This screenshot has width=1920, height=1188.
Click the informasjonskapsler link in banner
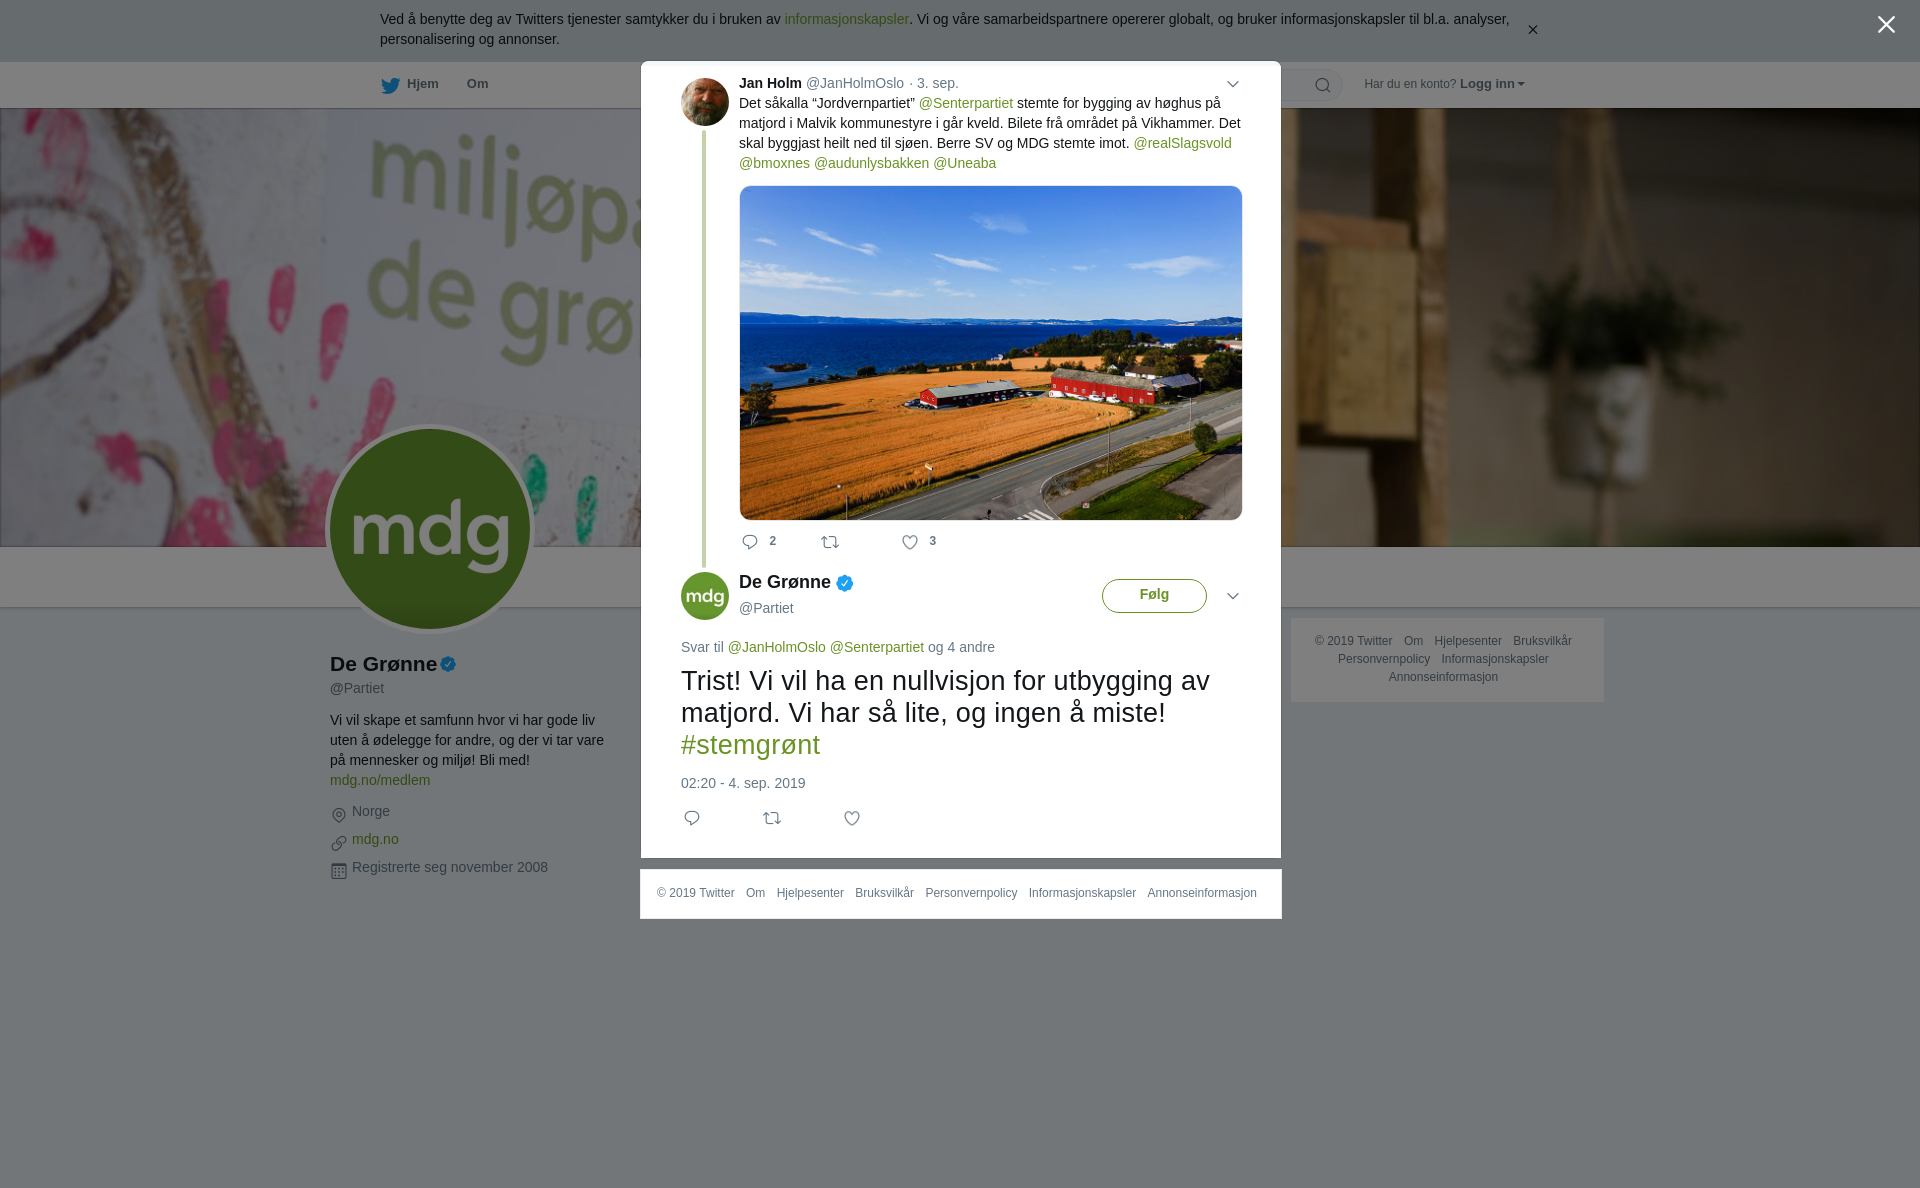pyautogui.click(x=846, y=19)
